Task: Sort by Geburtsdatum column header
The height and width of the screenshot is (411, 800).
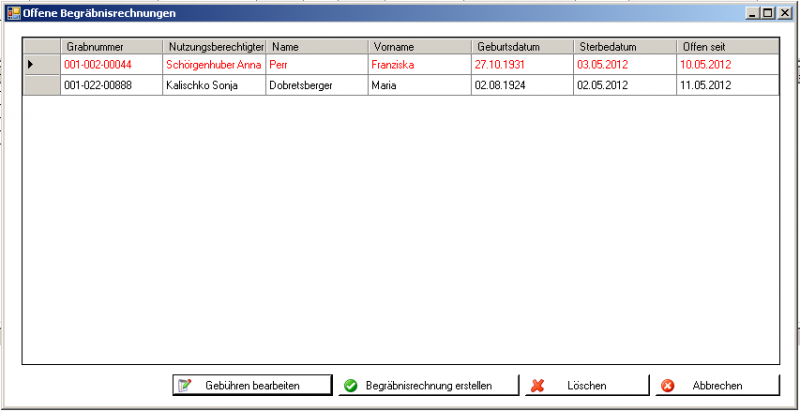Action: point(522,47)
